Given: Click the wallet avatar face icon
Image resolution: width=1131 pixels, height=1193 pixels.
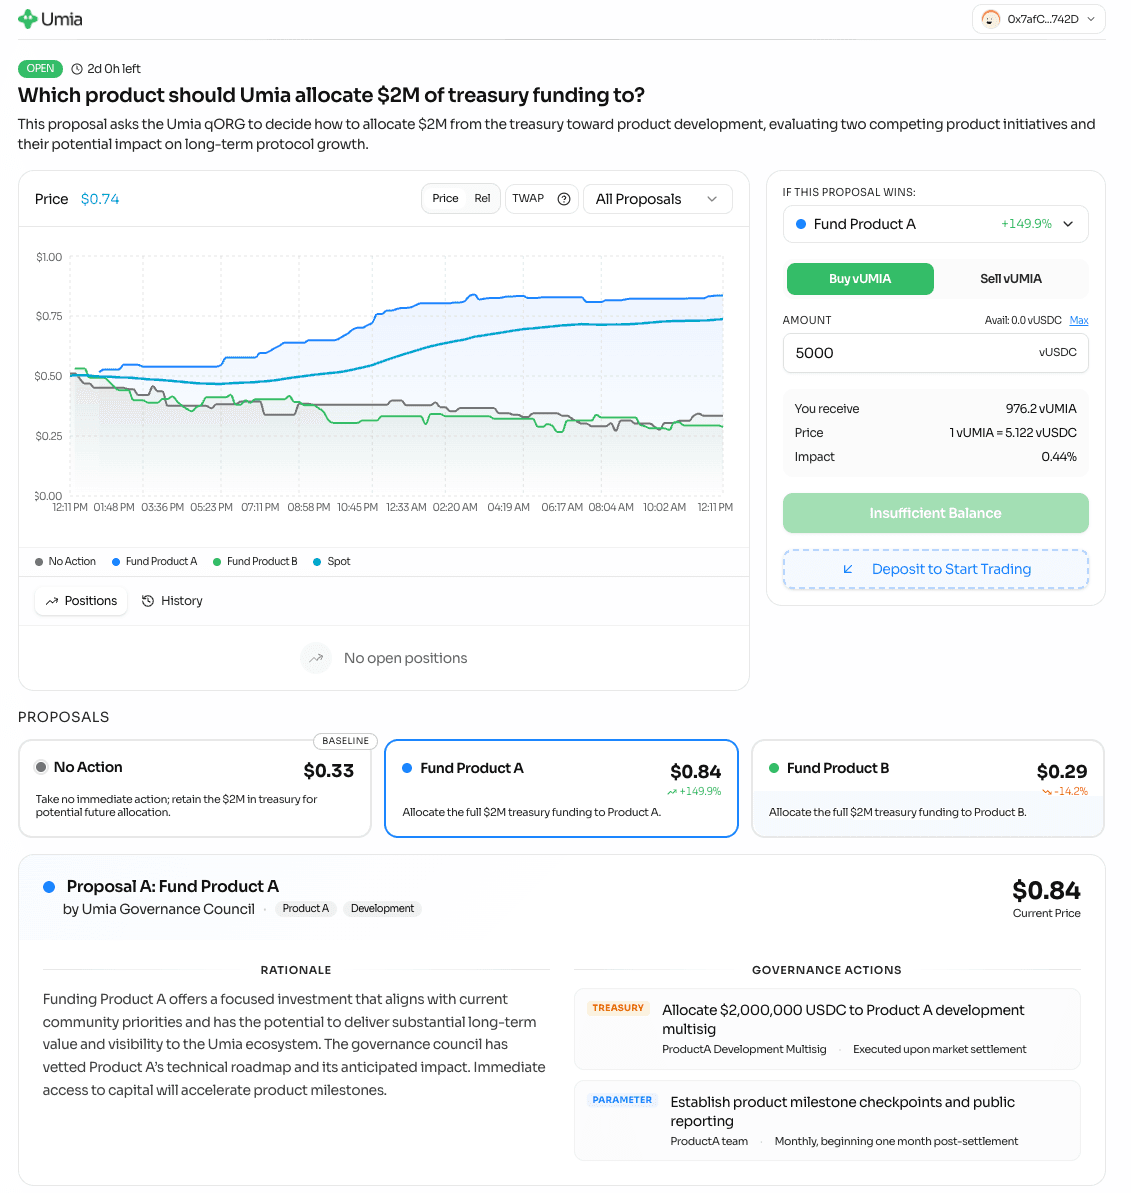Looking at the screenshot, I should pos(989,18).
